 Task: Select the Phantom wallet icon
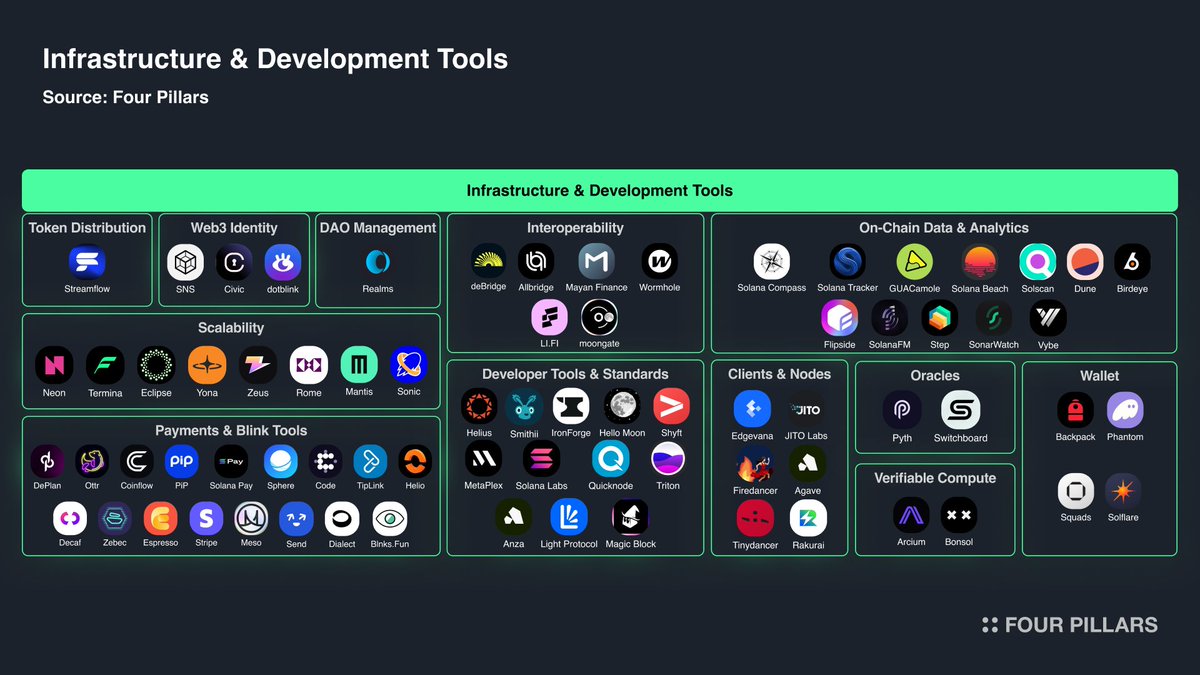tap(1125, 410)
